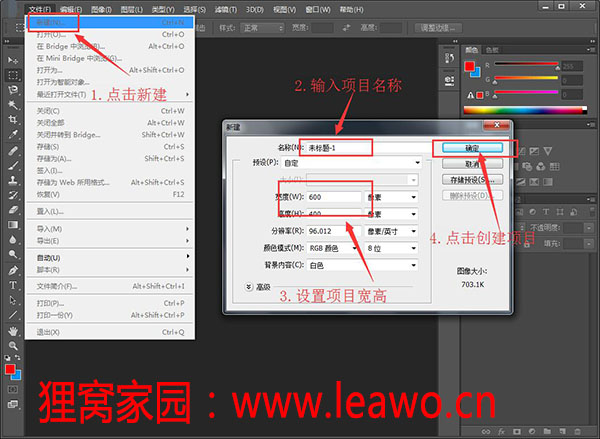Click the 确定 OK button

click(x=472, y=148)
